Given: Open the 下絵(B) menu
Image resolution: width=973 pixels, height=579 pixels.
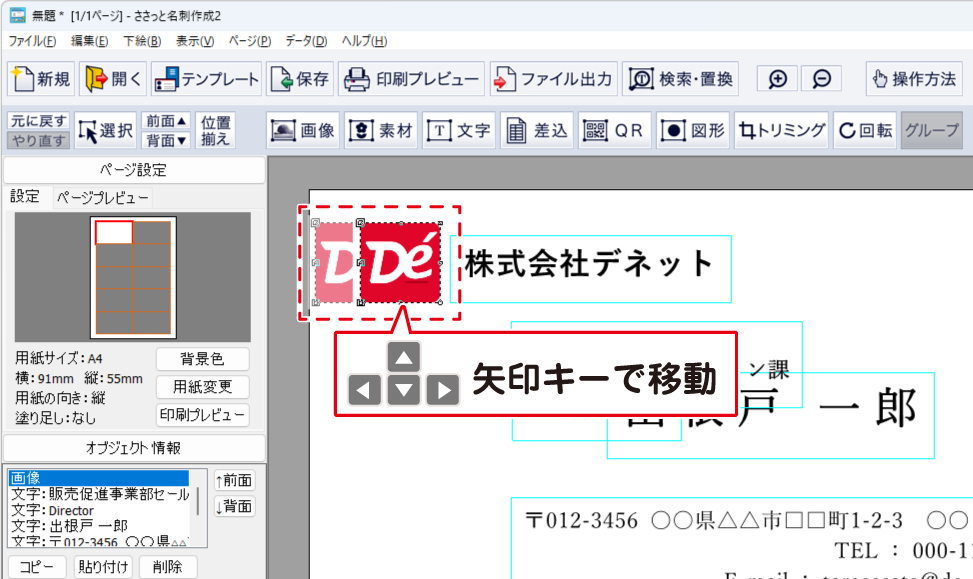Looking at the screenshot, I should click(x=142, y=41).
